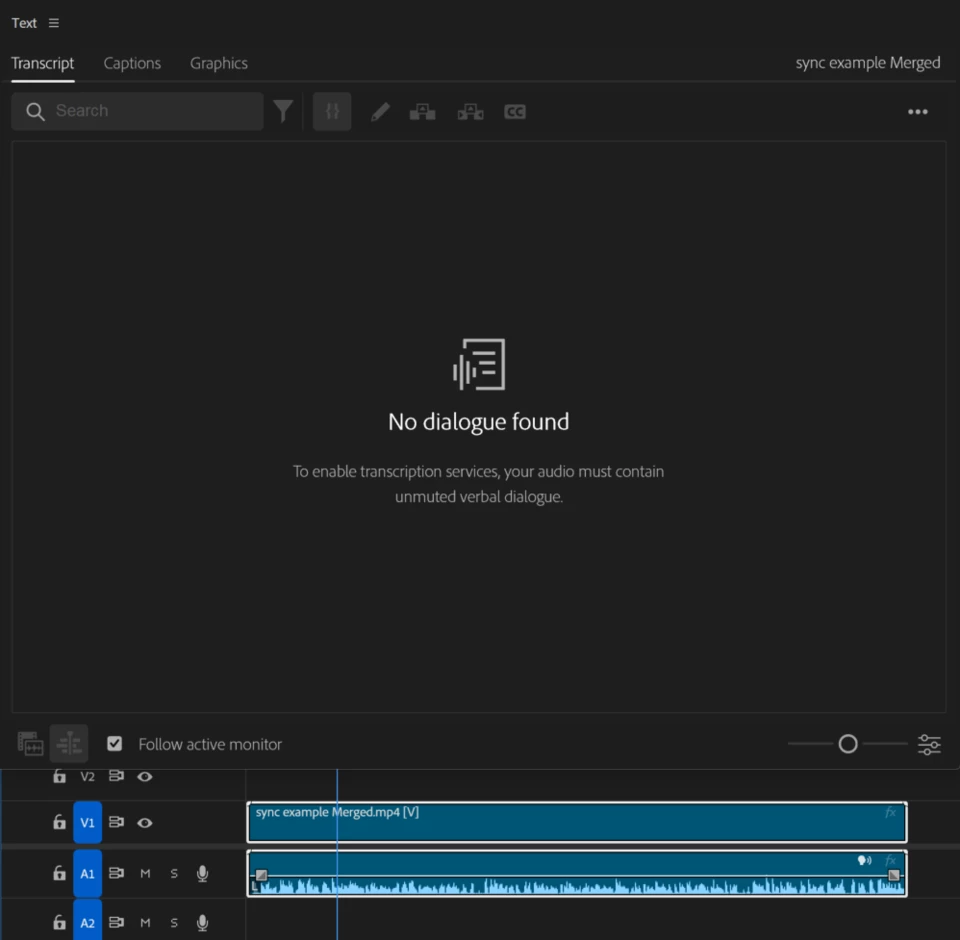Toggle sync lock on track A2
The image size is (960, 940).
pos(116,922)
